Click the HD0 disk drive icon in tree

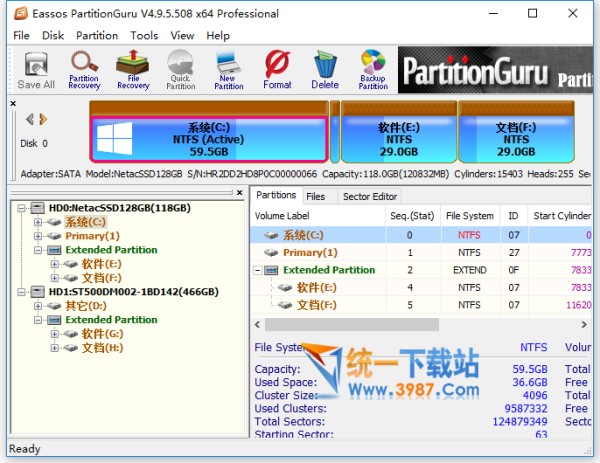pyautogui.click(x=38, y=208)
